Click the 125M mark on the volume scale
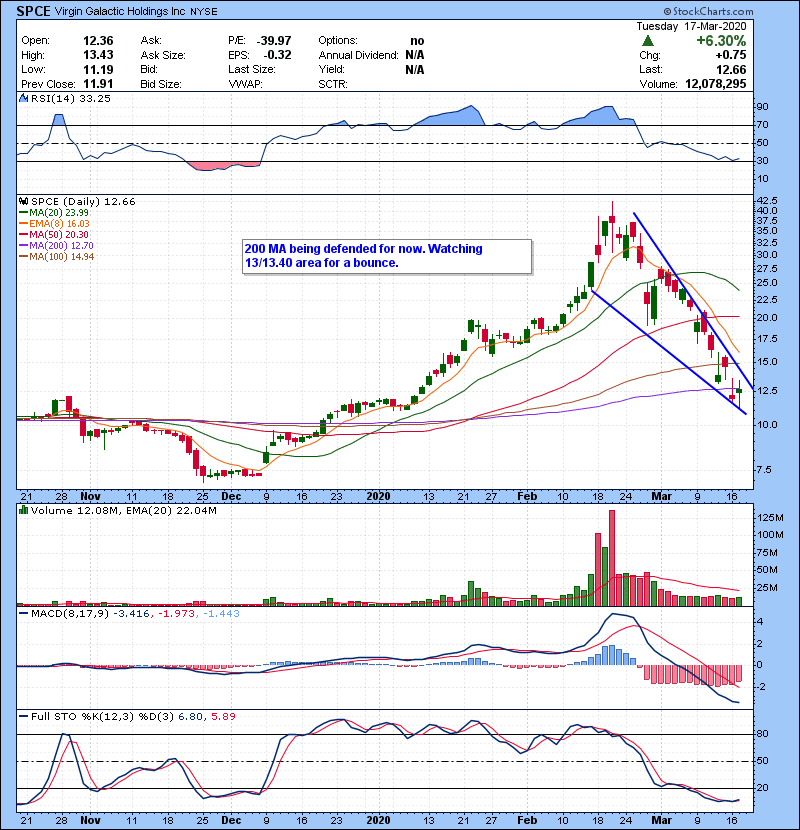The width and height of the screenshot is (800, 830). 770,518
